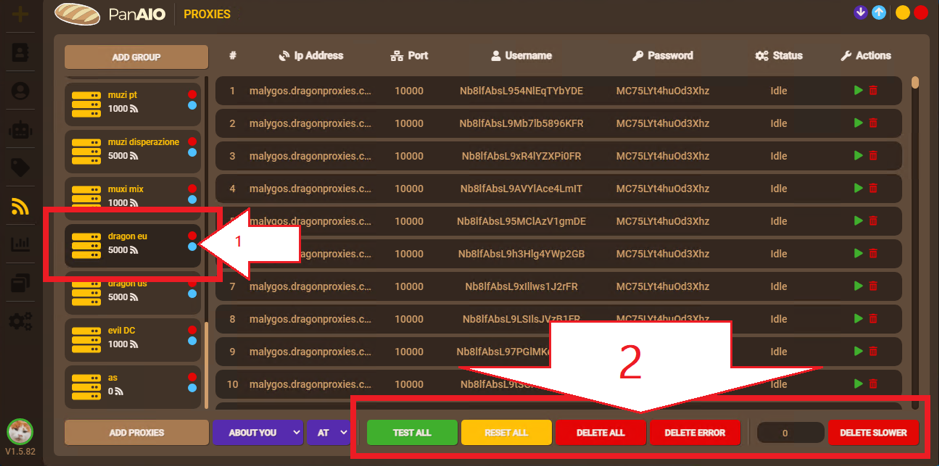Click red dot on muxi mix group

(x=192, y=188)
